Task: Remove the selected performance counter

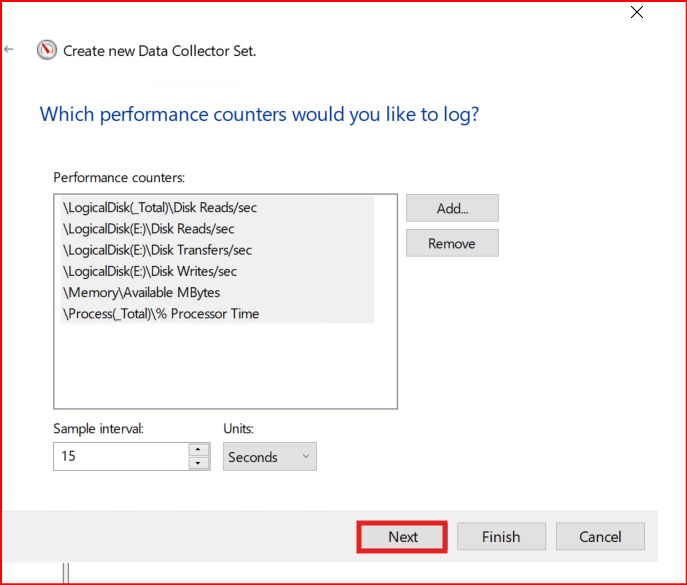Action: [452, 243]
